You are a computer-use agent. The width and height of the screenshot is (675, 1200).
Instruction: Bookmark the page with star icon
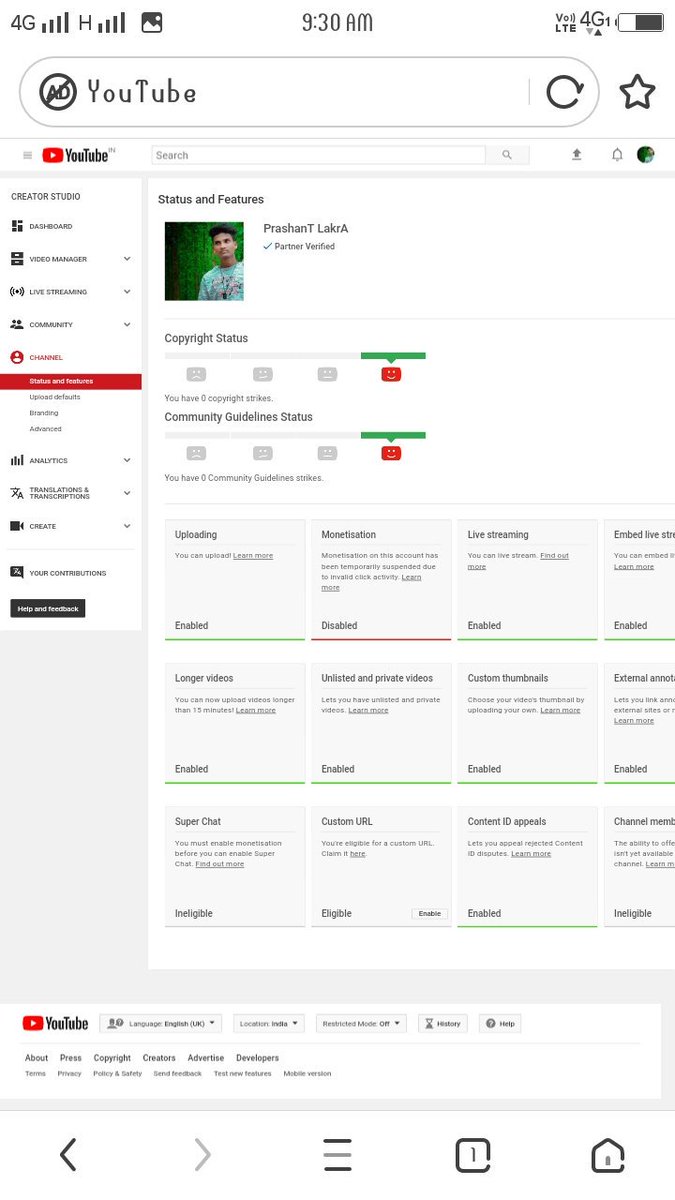[x=637, y=92]
